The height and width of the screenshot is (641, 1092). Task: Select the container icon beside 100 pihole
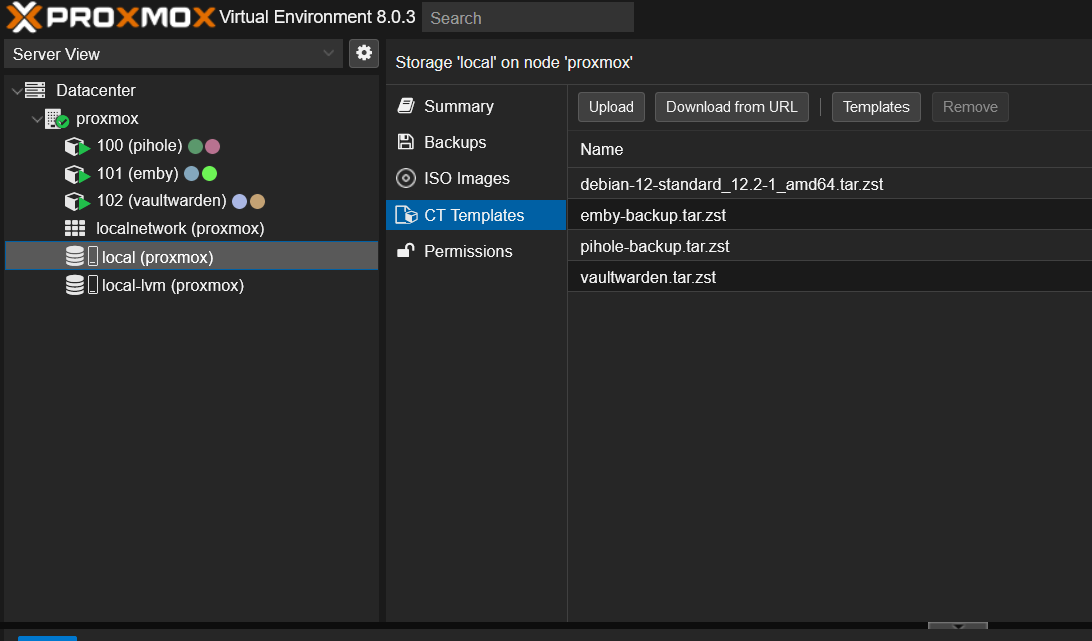[76, 145]
